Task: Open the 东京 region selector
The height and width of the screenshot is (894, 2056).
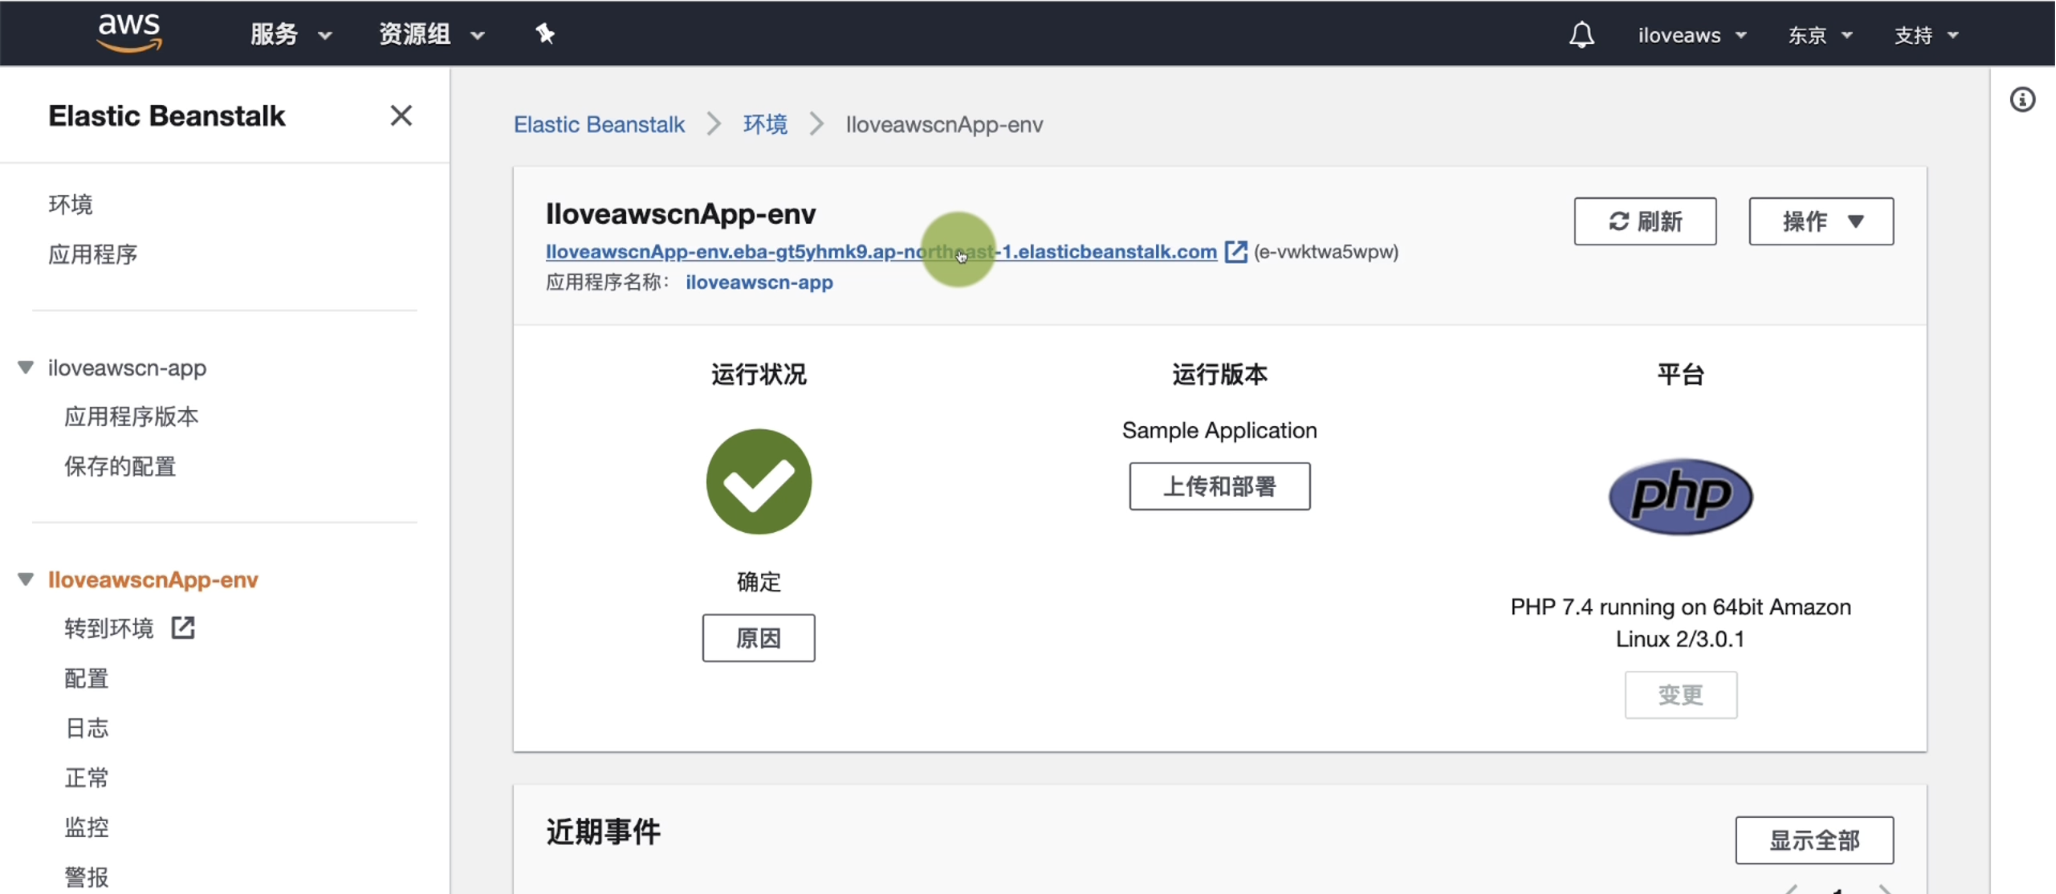Action: (1820, 35)
